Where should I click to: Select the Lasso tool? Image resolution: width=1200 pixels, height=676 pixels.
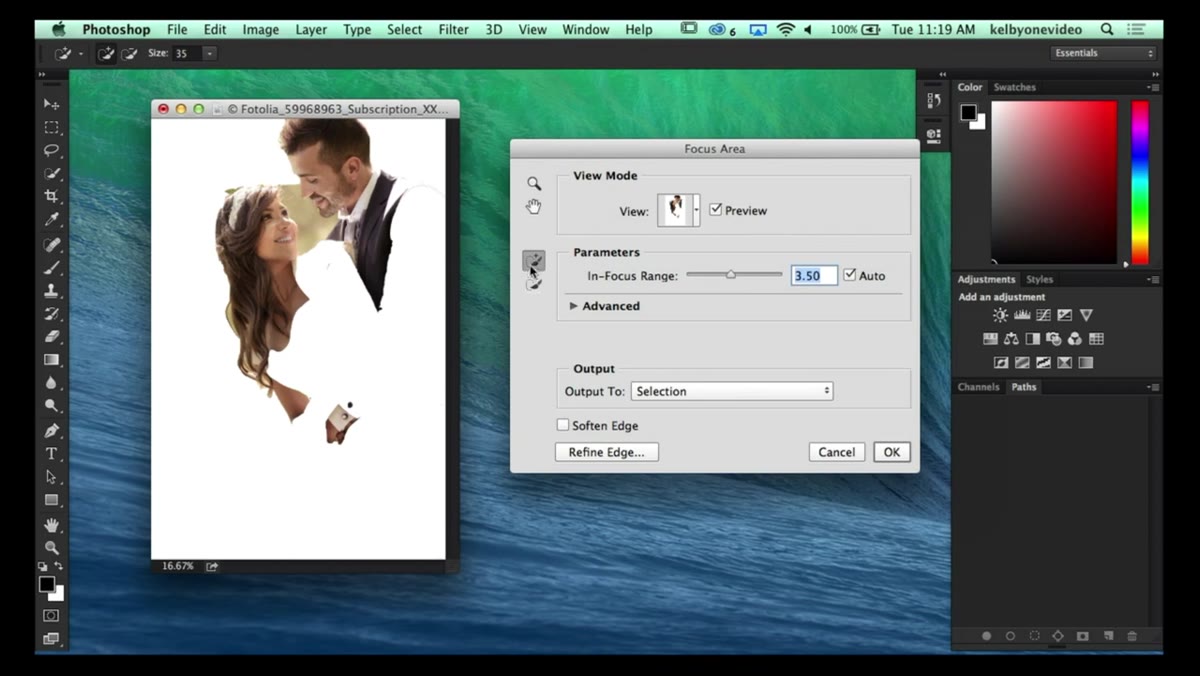tap(51, 150)
